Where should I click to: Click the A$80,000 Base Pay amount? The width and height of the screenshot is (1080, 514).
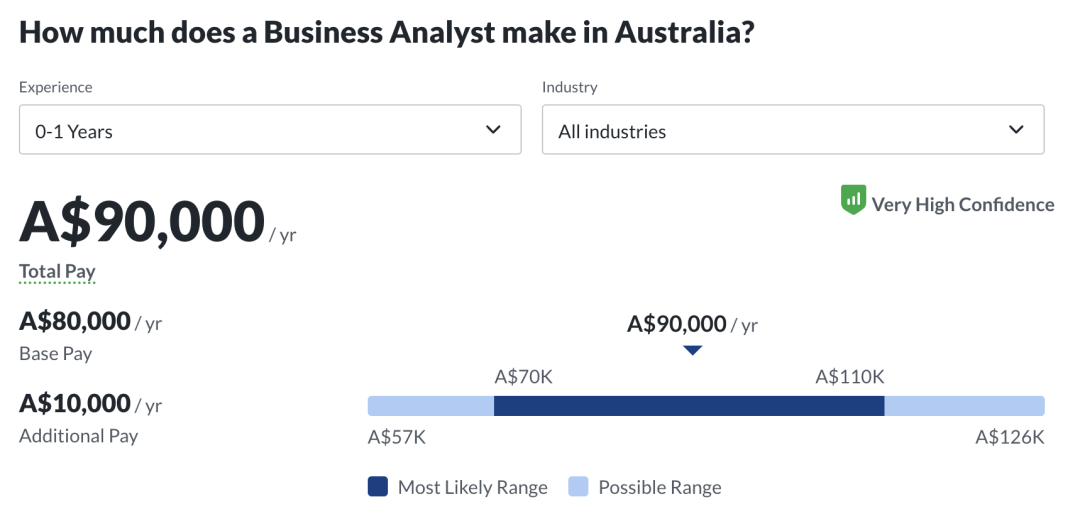tap(75, 322)
